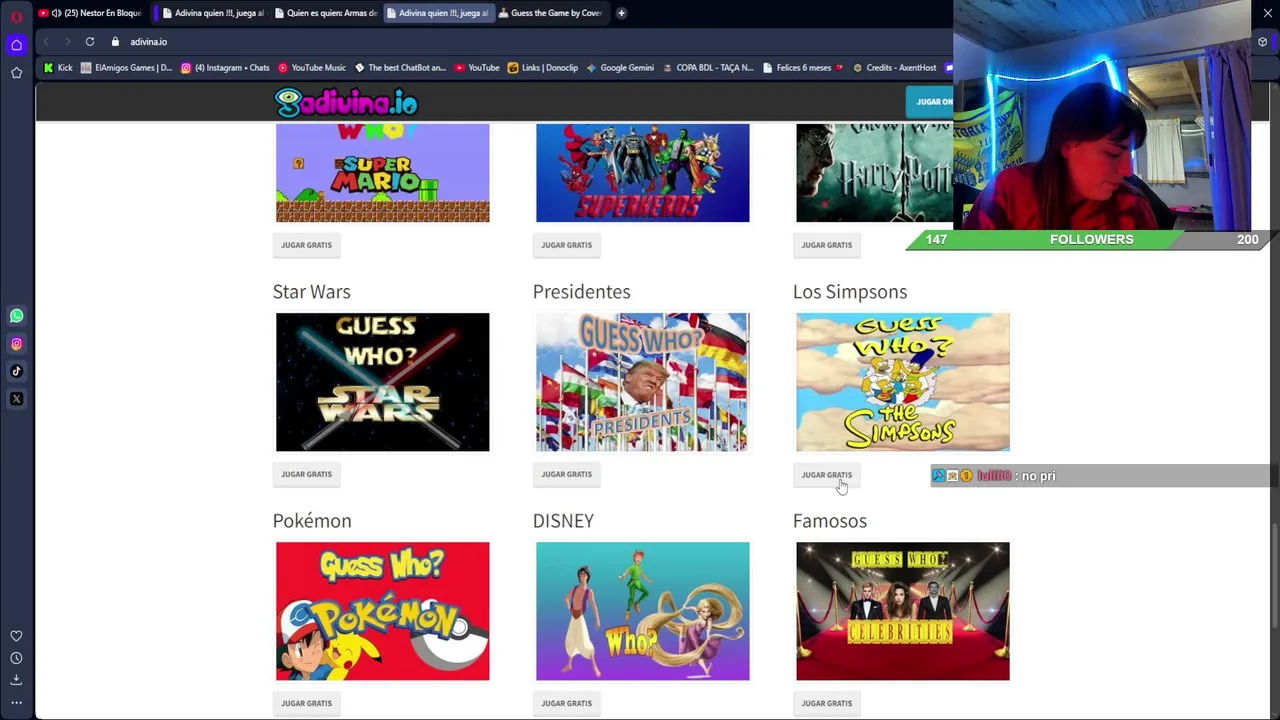
Task: Open the Super Mario game thumbnail
Action: point(383,173)
